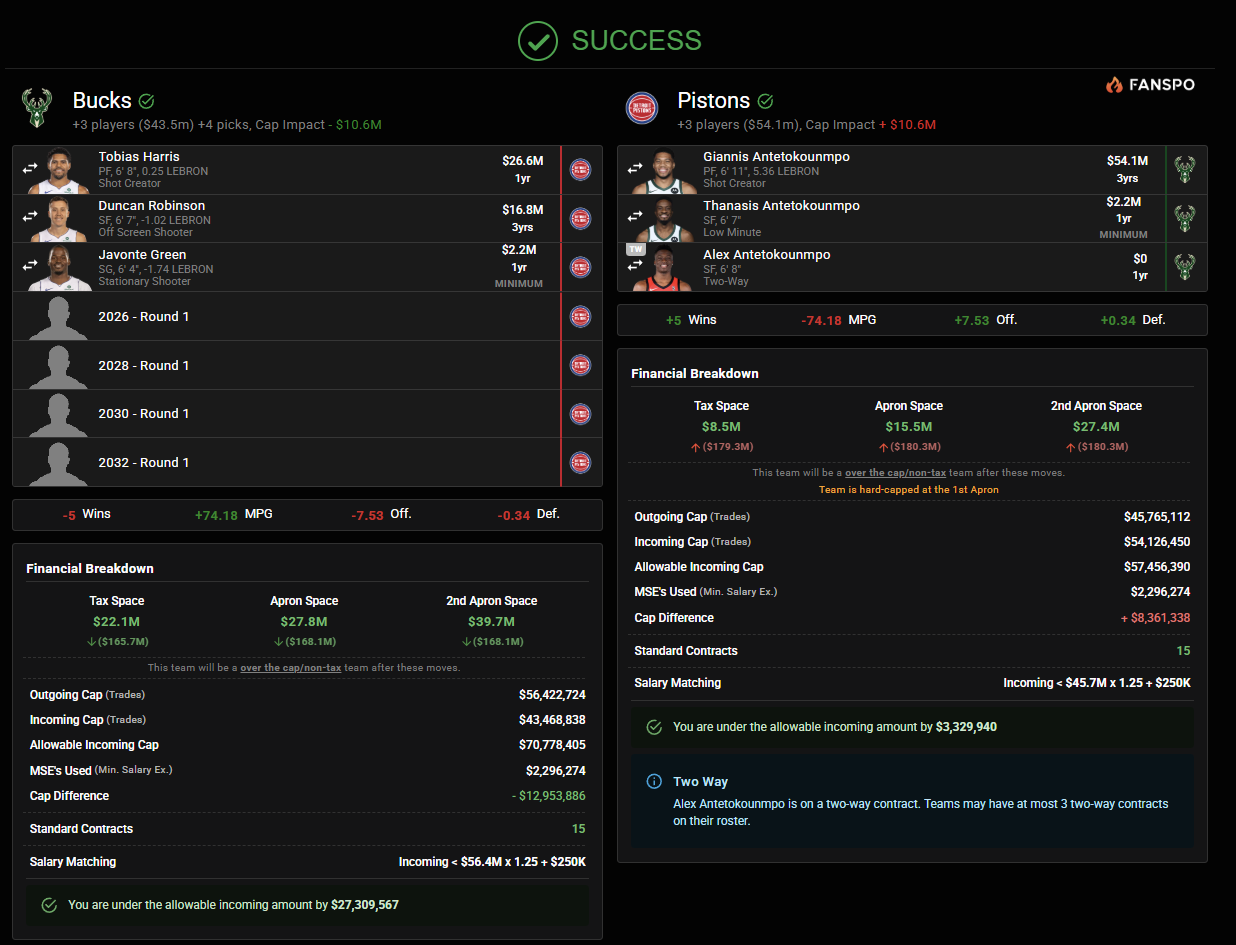
Task: Select the Duncan Robinson name
Action: (152, 205)
